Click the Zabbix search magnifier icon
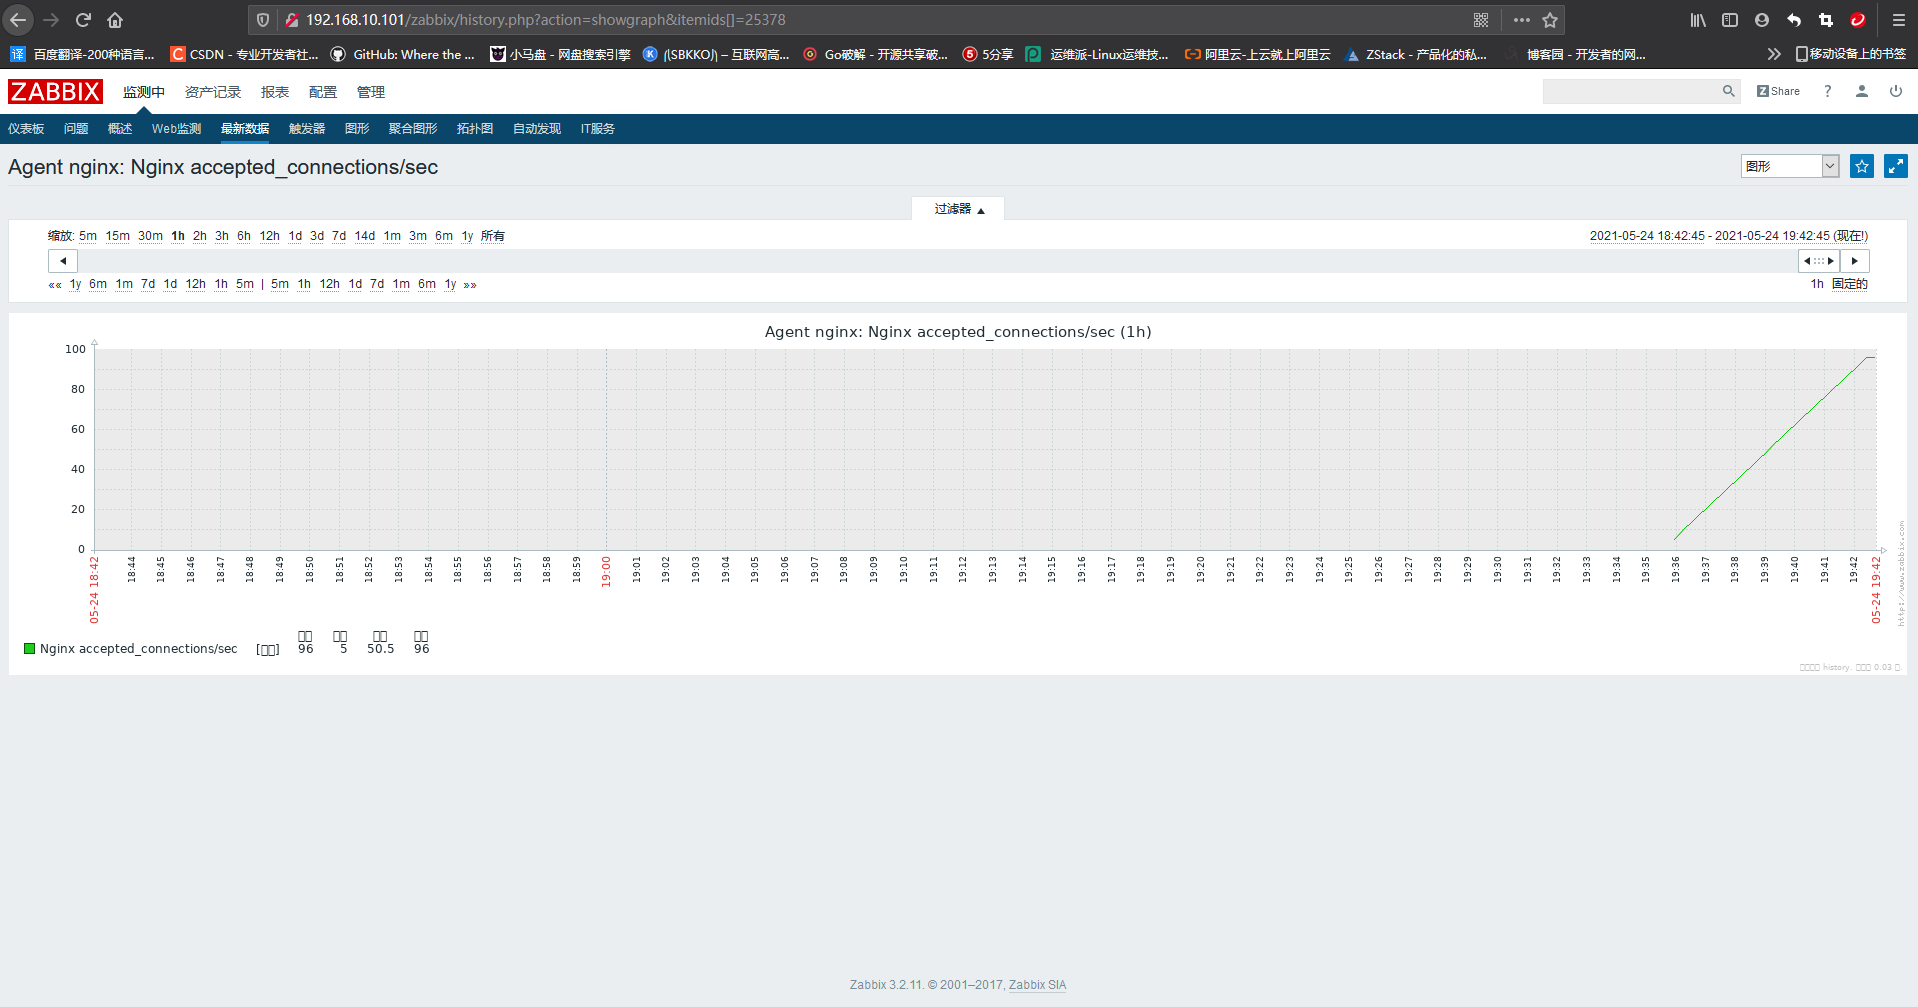 [x=1728, y=91]
